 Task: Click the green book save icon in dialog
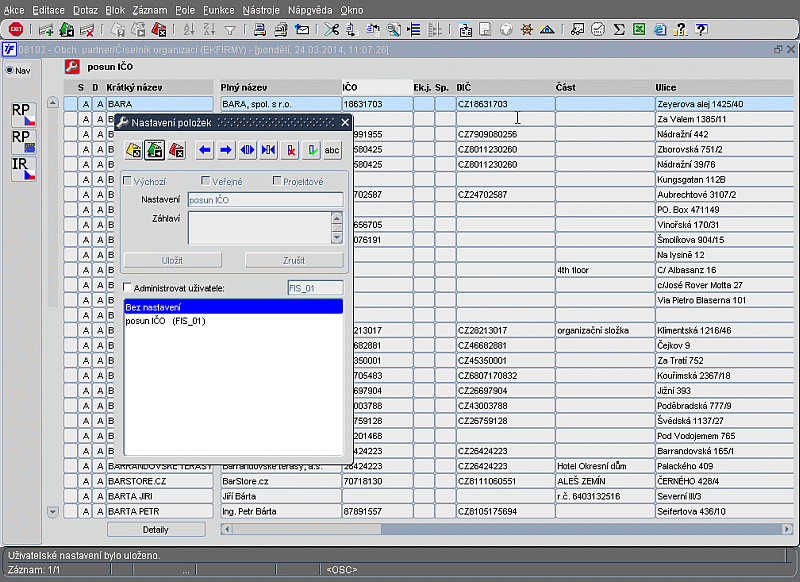pos(155,150)
